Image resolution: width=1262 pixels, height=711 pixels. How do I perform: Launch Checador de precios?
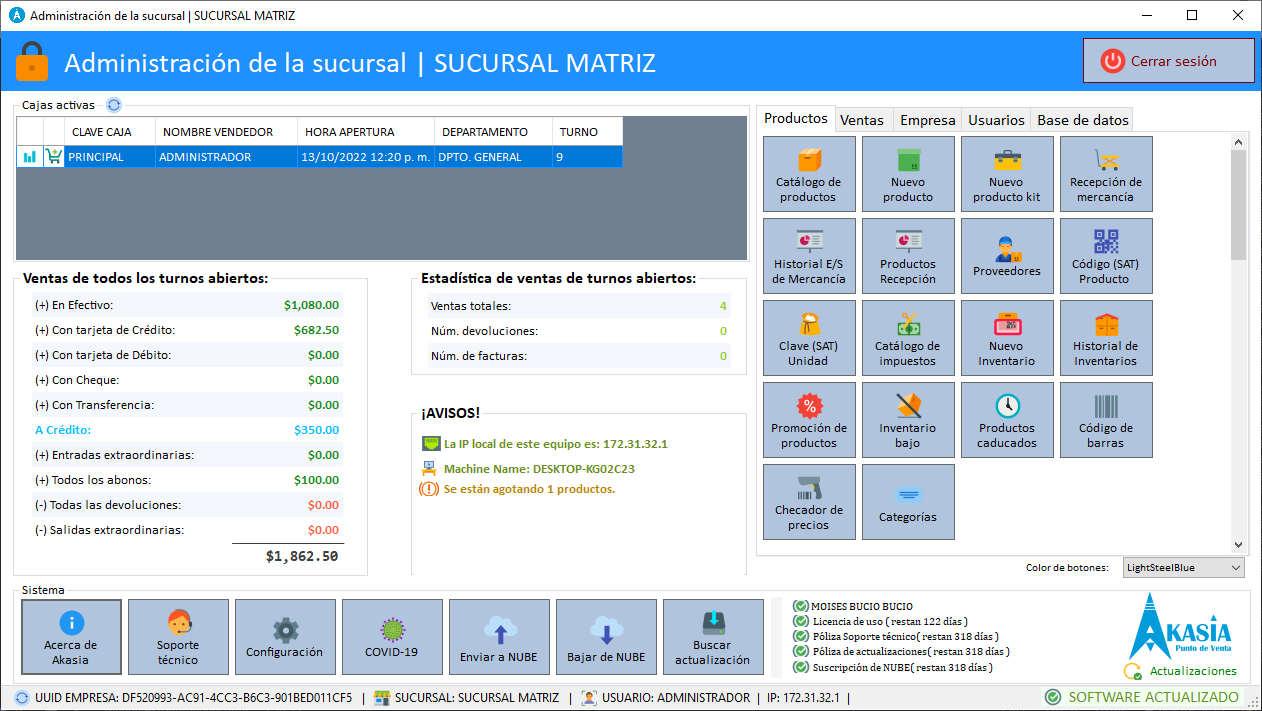click(808, 502)
